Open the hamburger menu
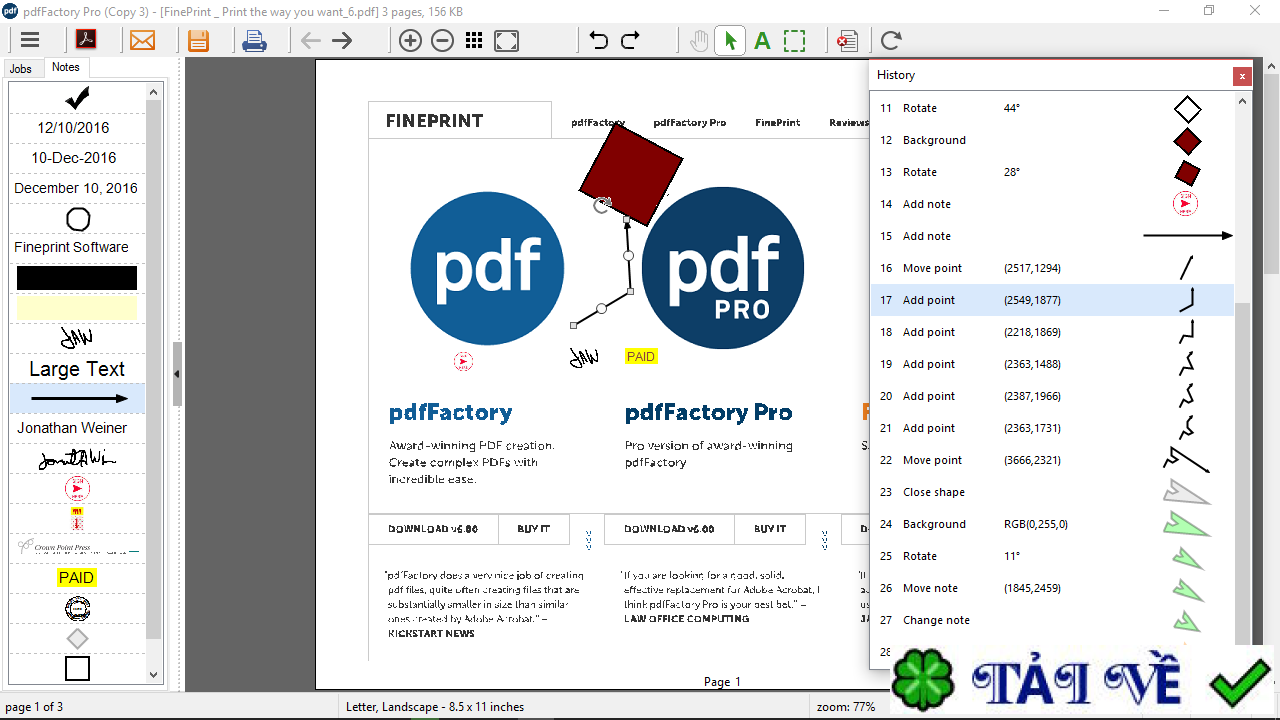The height and width of the screenshot is (720, 1280). pyautogui.click(x=30, y=40)
